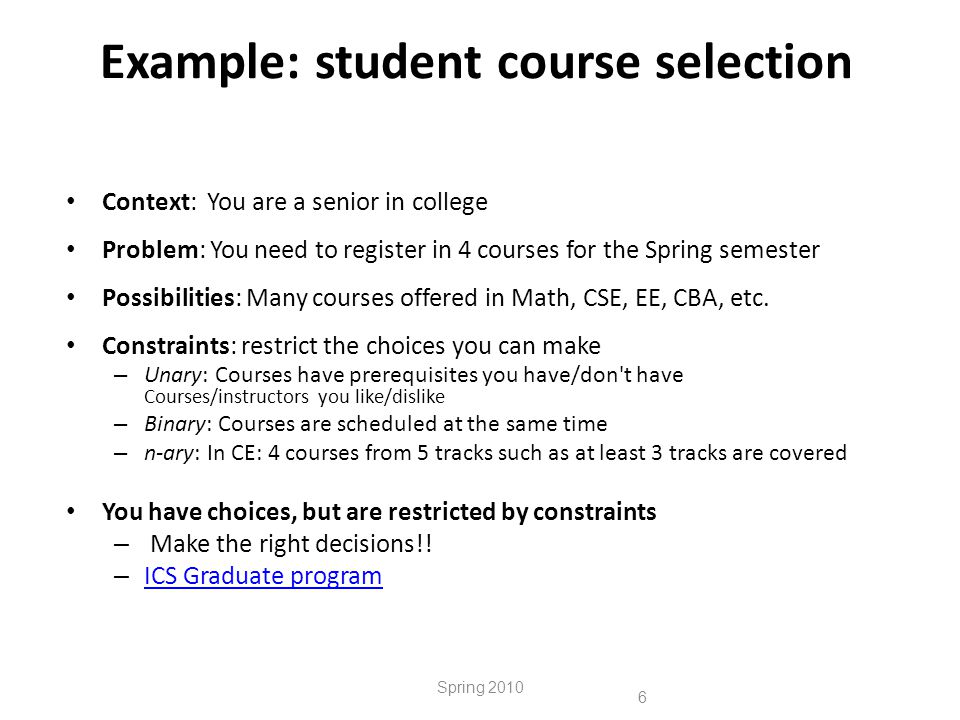Click the slide title 'Example: student course selection'
The width and height of the screenshot is (960, 720).
coord(476,62)
